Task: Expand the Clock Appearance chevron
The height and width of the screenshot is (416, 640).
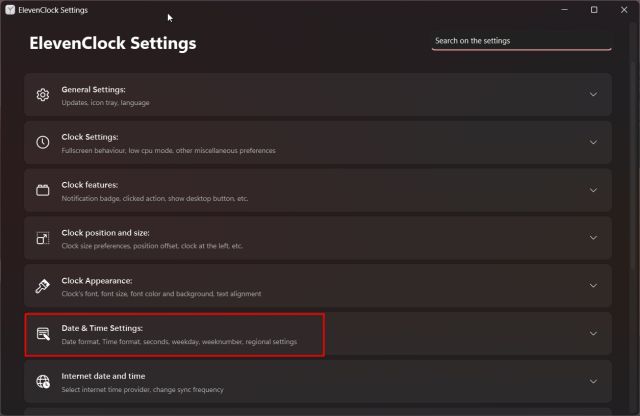Action: tap(593, 286)
